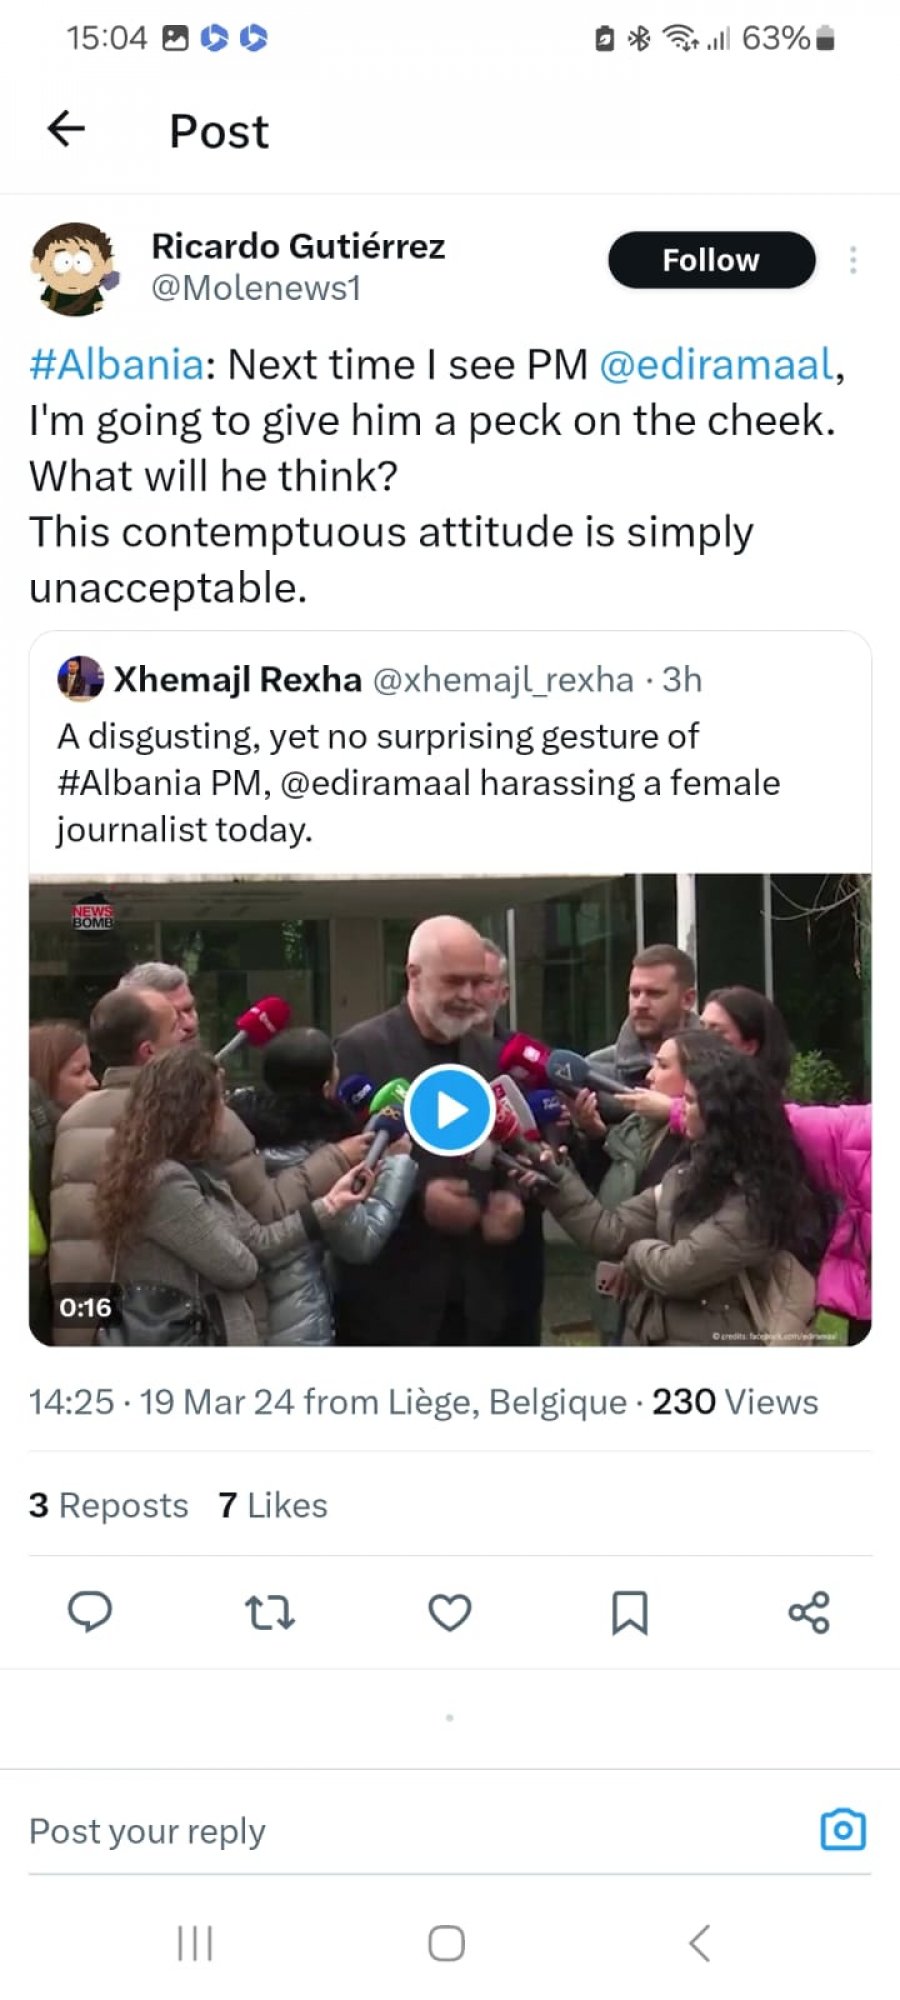
Task: Bookmark this post
Action: pos(630,1612)
